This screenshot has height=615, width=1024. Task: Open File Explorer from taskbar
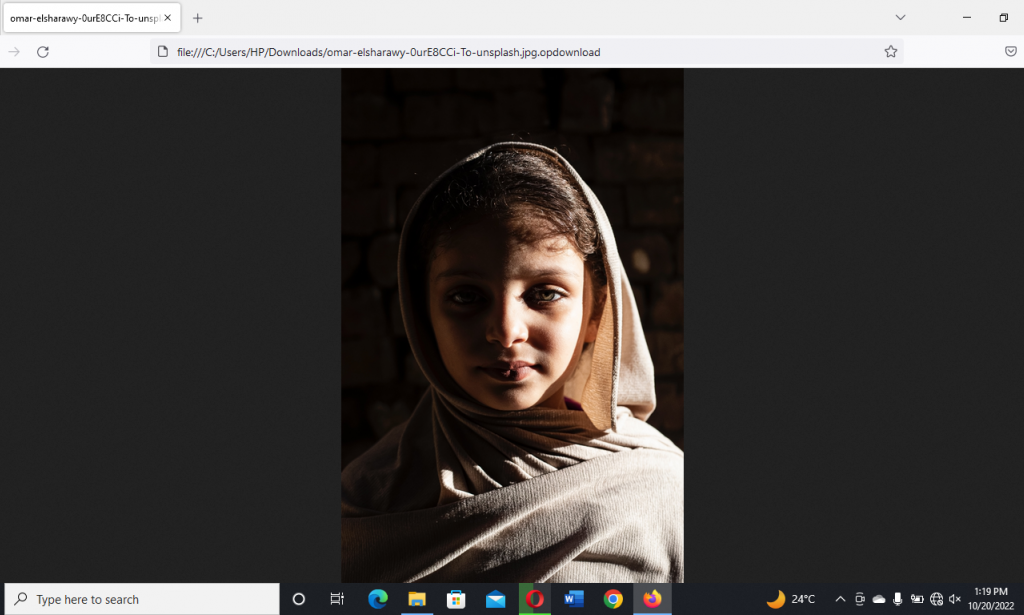417,599
